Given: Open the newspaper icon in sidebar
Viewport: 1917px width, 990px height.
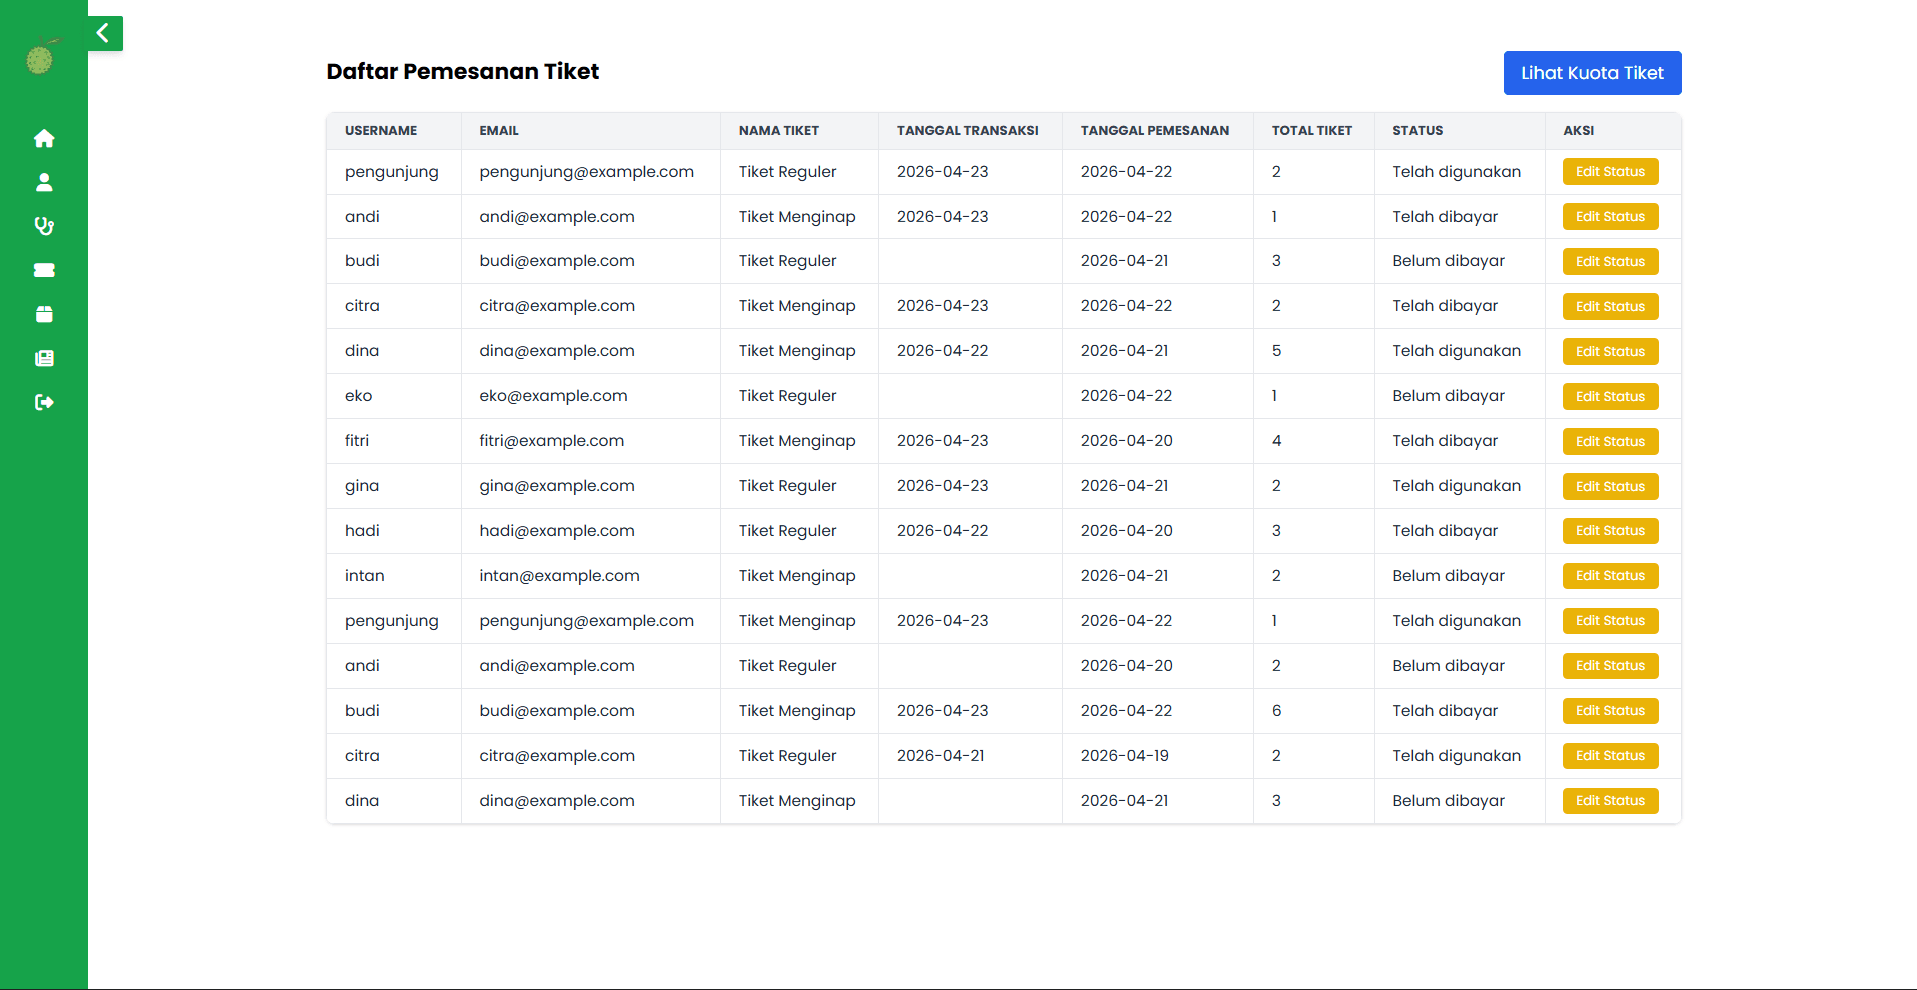Looking at the screenshot, I should [x=44, y=358].
